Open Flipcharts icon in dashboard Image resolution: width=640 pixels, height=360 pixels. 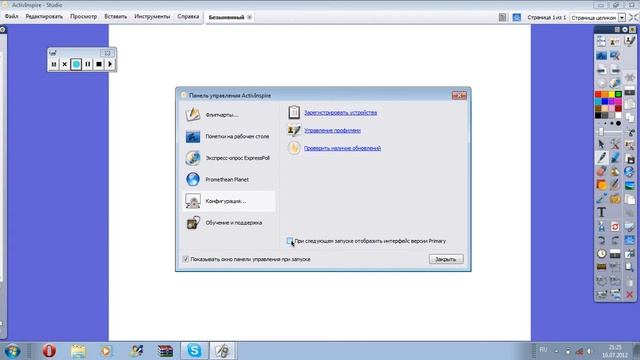click(x=192, y=115)
